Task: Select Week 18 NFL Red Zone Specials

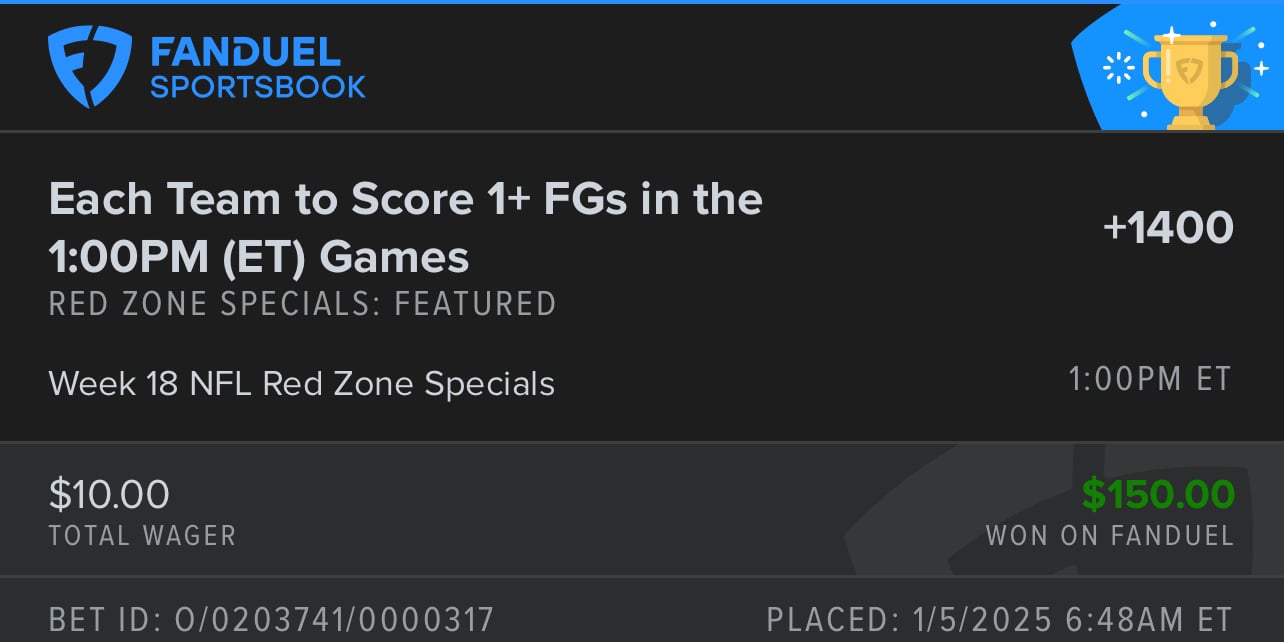Action: pyautogui.click(x=301, y=384)
